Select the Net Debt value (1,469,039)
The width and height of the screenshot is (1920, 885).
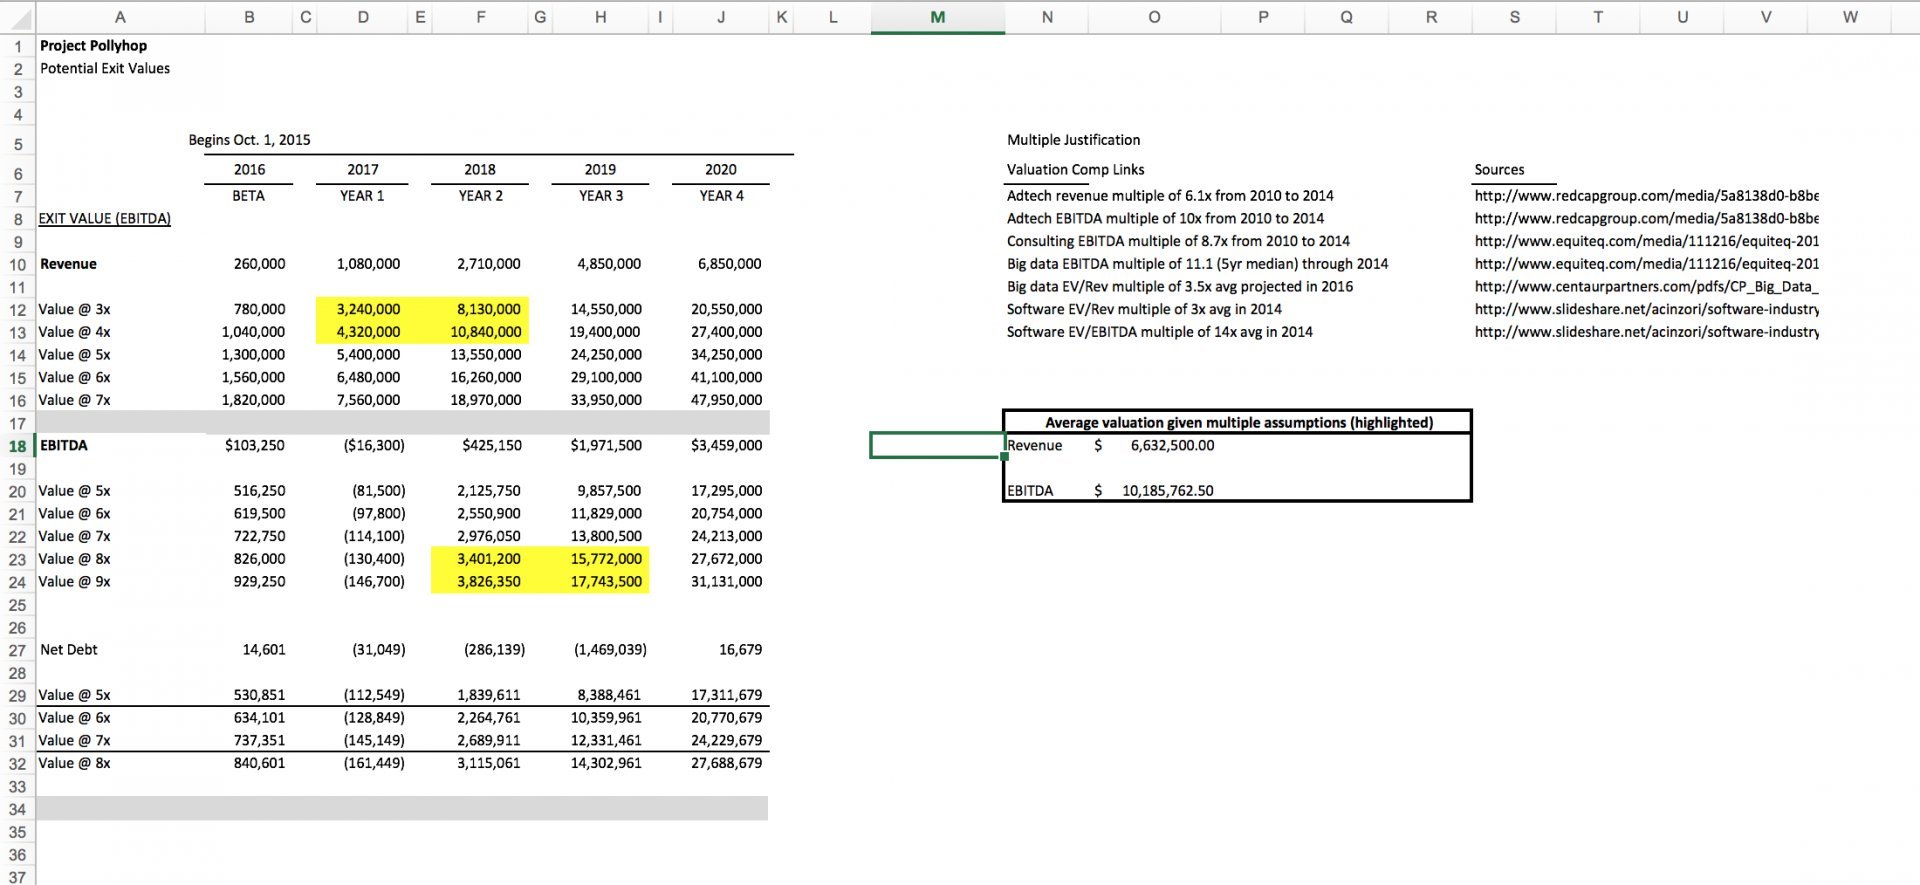(x=610, y=650)
